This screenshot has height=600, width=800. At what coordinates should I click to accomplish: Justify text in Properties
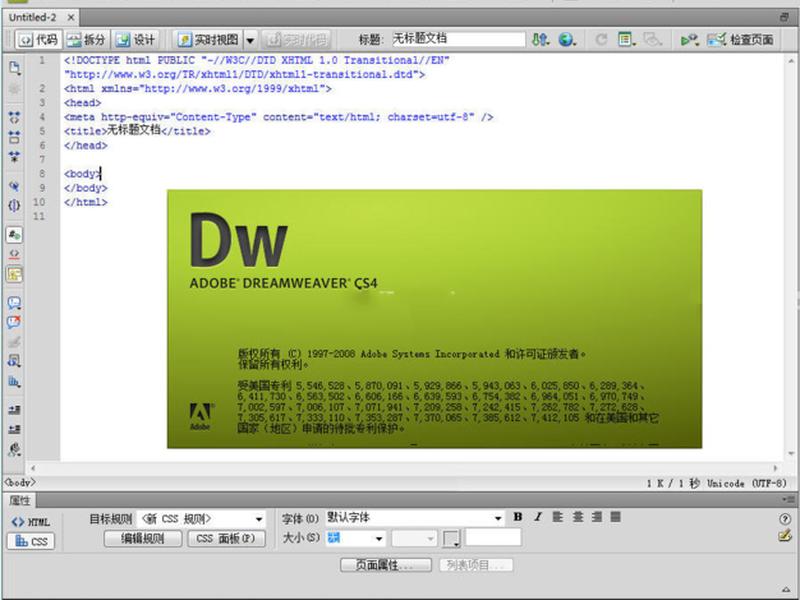[616, 517]
